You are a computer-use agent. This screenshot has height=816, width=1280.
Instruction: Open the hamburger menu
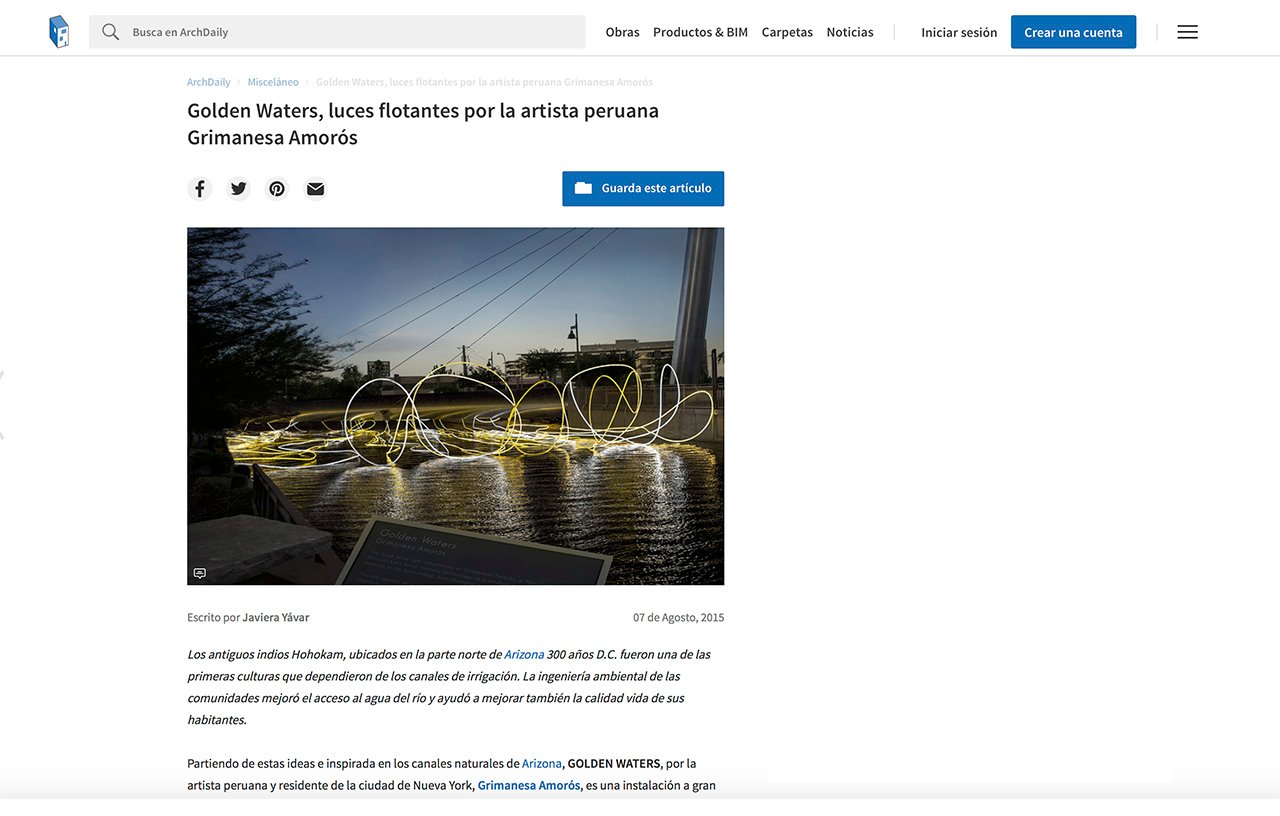click(1187, 32)
